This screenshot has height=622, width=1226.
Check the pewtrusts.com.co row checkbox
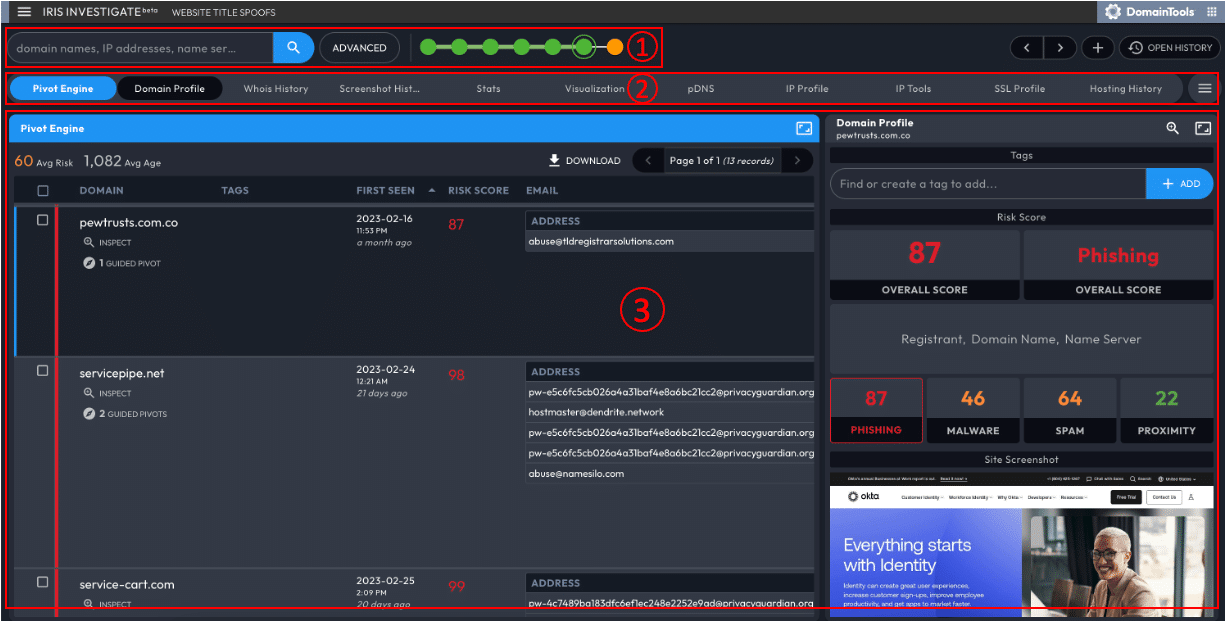pos(42,220)
